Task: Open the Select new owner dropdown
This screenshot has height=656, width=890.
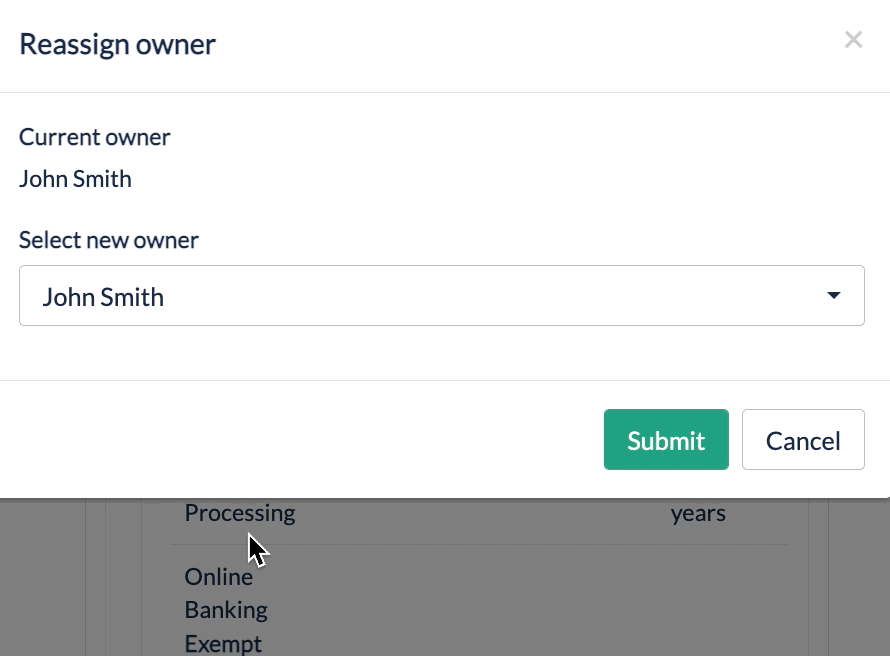Action: coord(440,295)
